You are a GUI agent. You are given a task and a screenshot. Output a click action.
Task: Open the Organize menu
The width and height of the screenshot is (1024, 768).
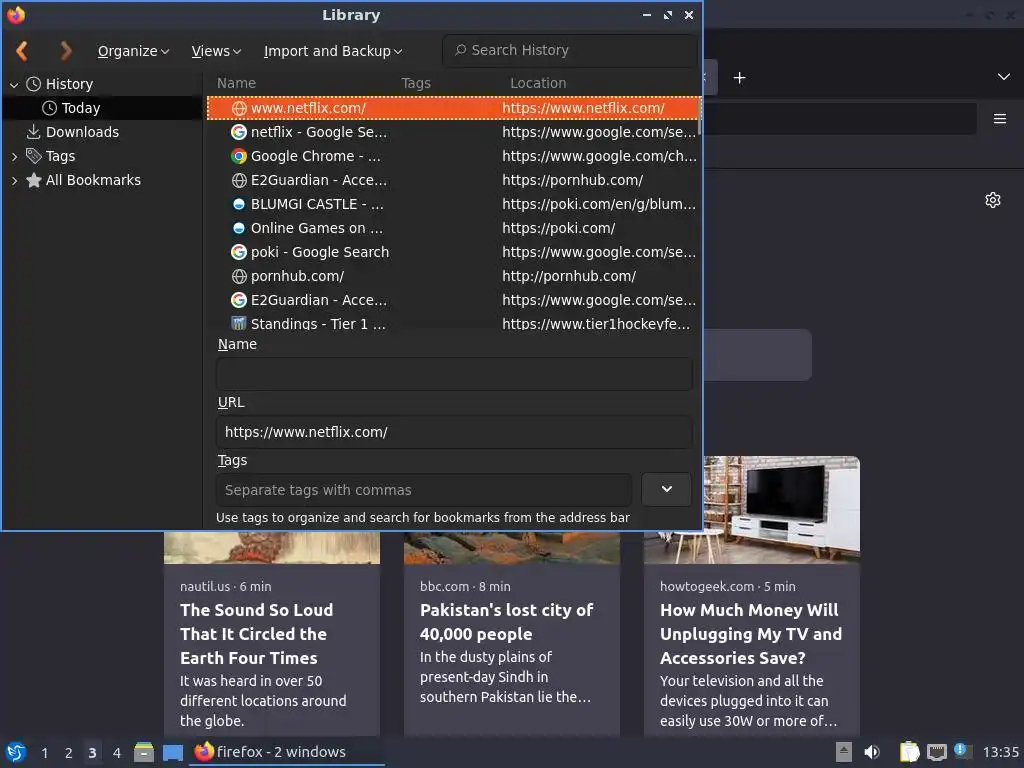coord(133,51)
